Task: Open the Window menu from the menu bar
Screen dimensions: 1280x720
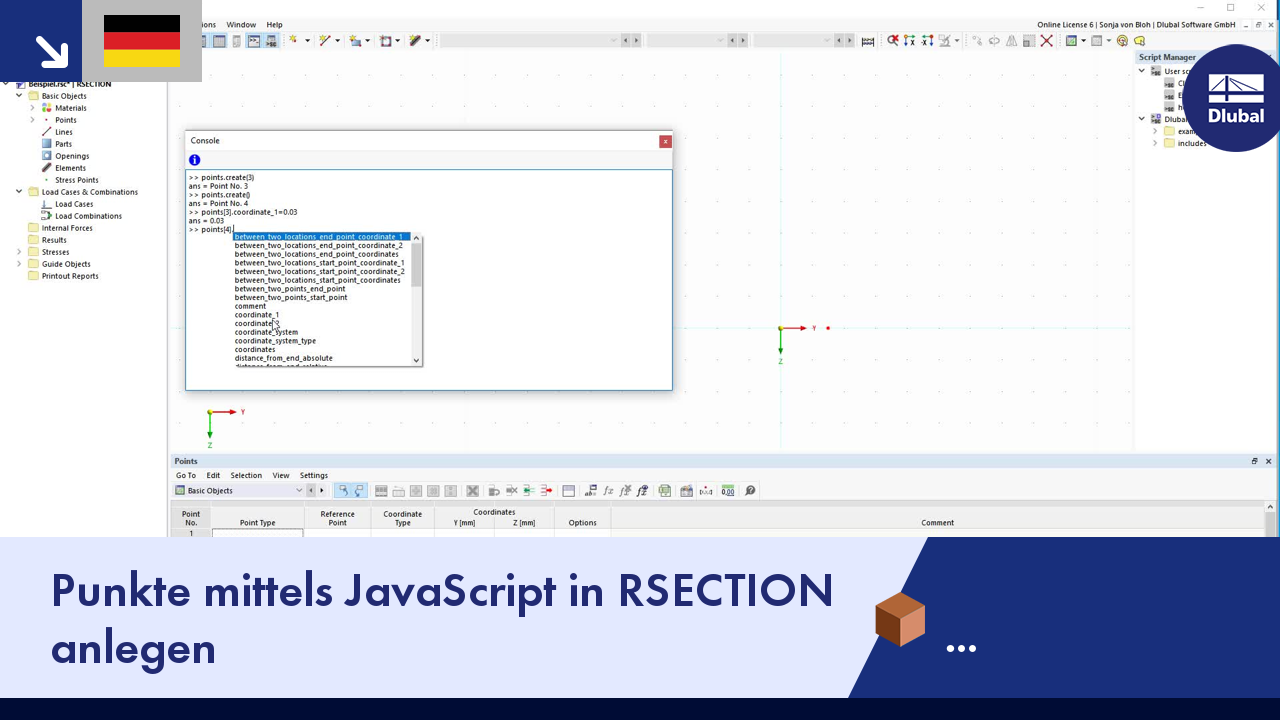Action: (241, 24)
